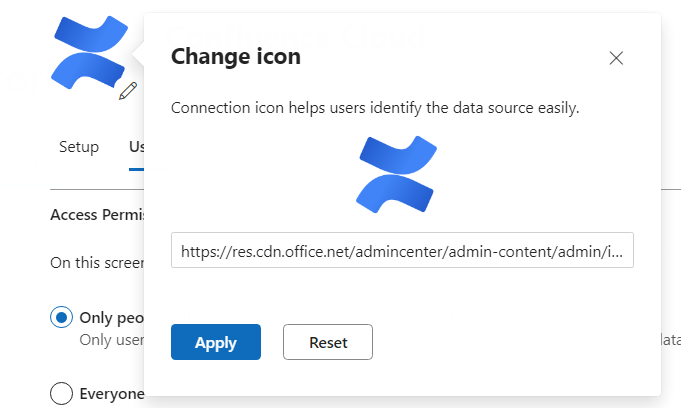This screenshot has height=408, width=681.
Task: Click the 'Only people' option label text
Action: (x=111, y=318)
